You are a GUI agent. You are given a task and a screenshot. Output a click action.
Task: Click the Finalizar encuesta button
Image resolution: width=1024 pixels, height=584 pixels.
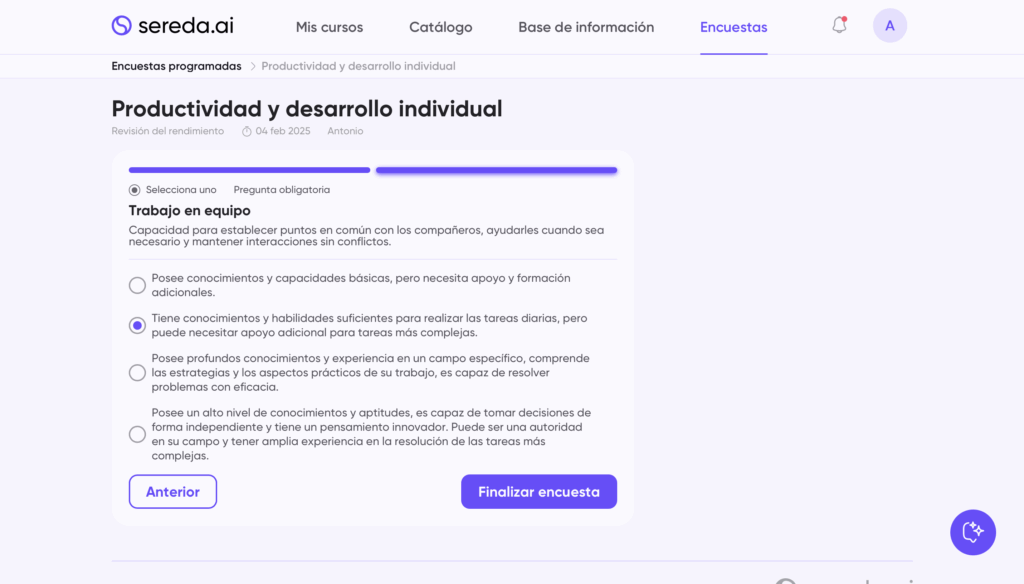point(538,492)
